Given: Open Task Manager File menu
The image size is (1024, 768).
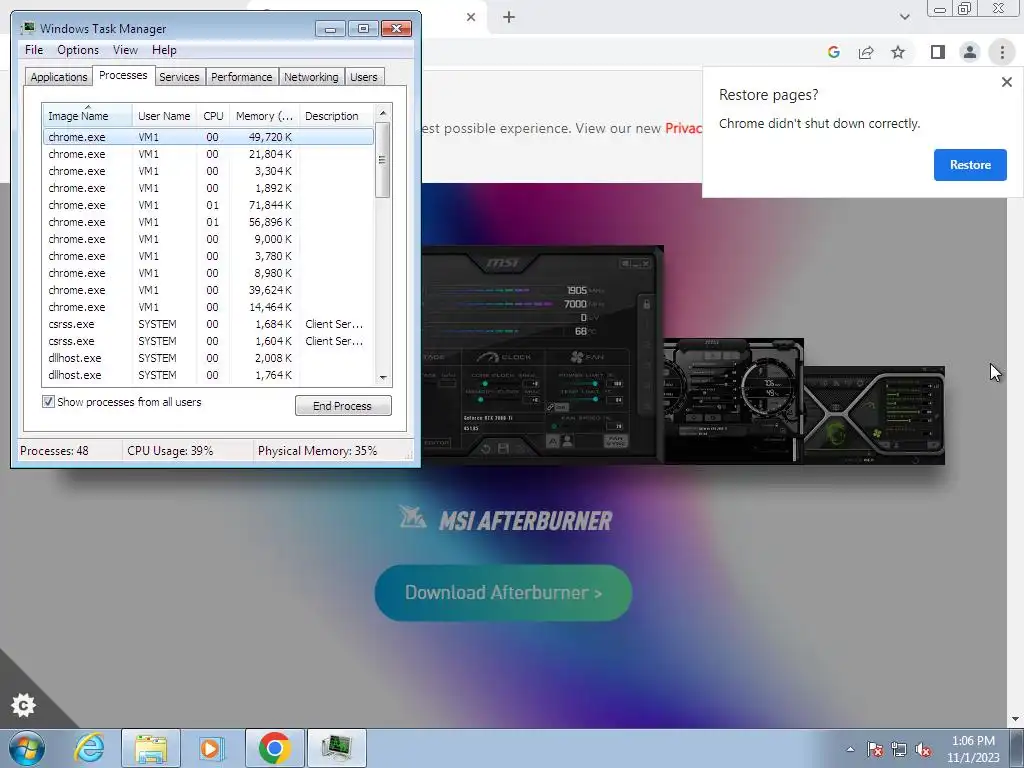Looking at the screenshot, I should [x=34, y=50].
